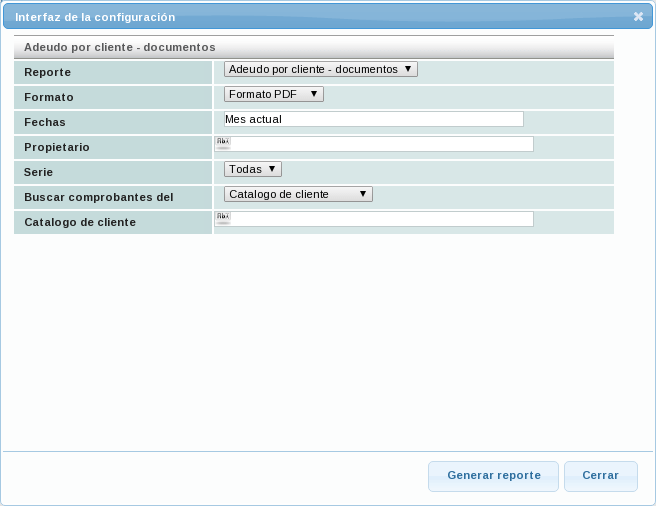Click the small icon in Propietario field
656x506 pixels.
point(222,143)
